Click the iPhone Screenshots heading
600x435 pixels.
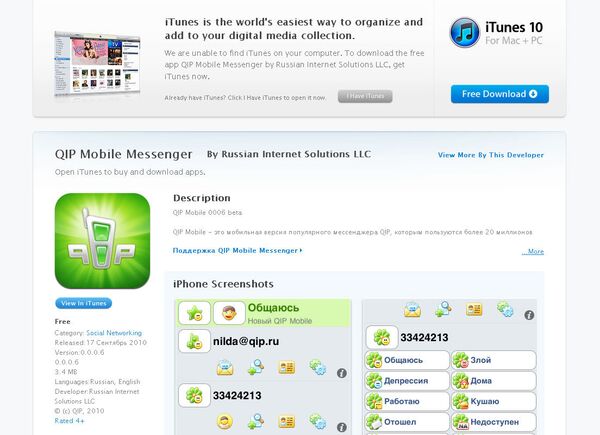pyautogui.click(x=223, y=284)
